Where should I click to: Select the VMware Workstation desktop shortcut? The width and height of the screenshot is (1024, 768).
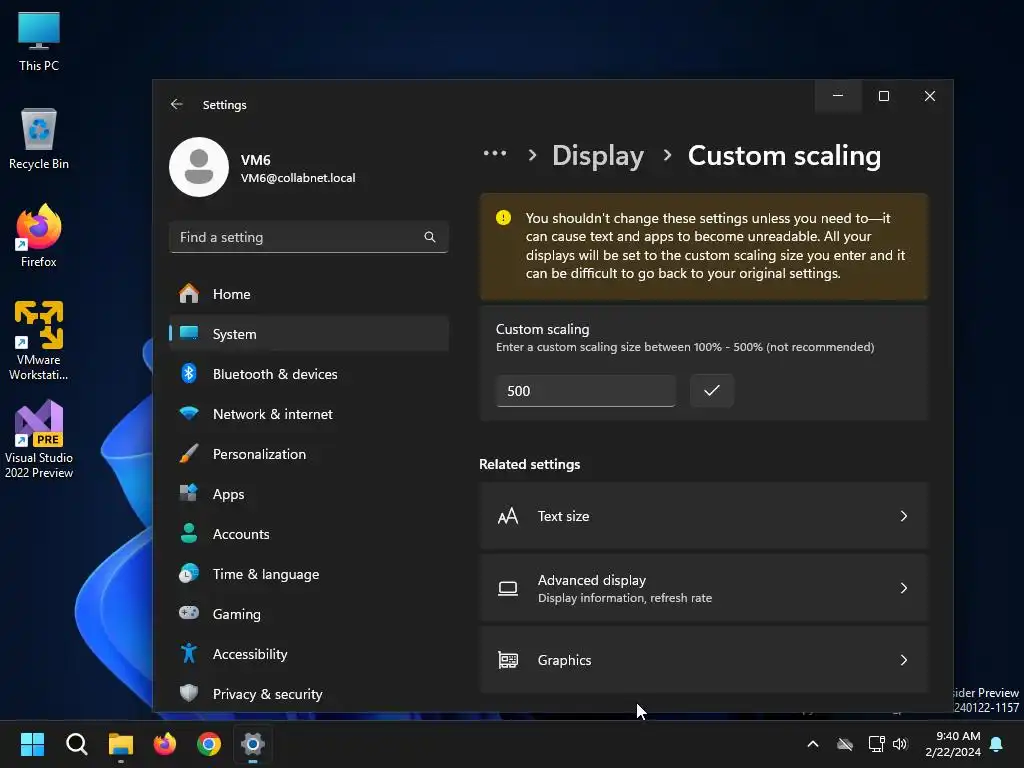39,340
